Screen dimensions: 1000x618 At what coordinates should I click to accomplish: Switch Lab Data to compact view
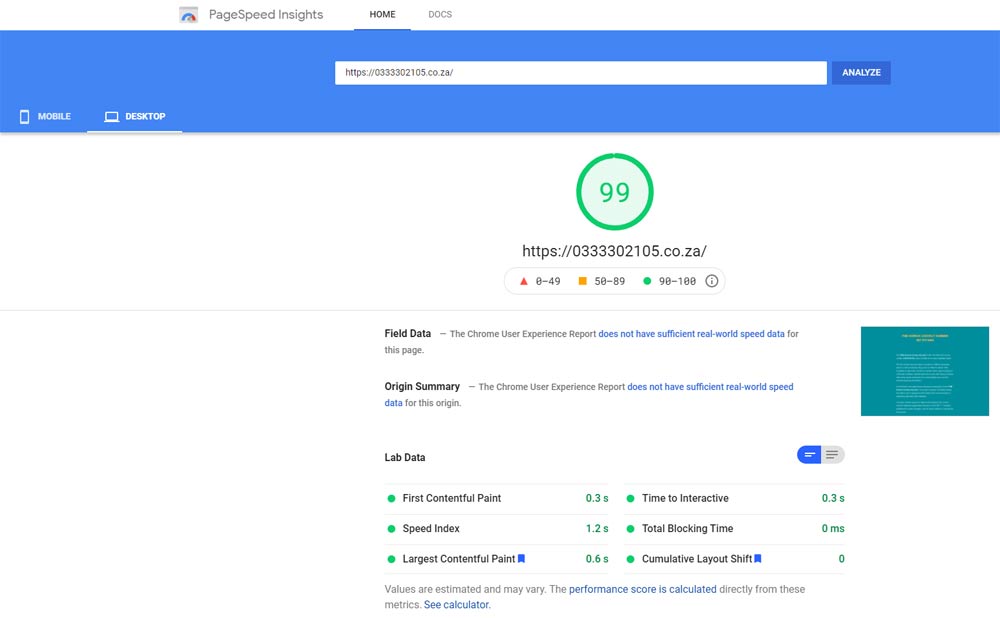[x=809, y=455]
